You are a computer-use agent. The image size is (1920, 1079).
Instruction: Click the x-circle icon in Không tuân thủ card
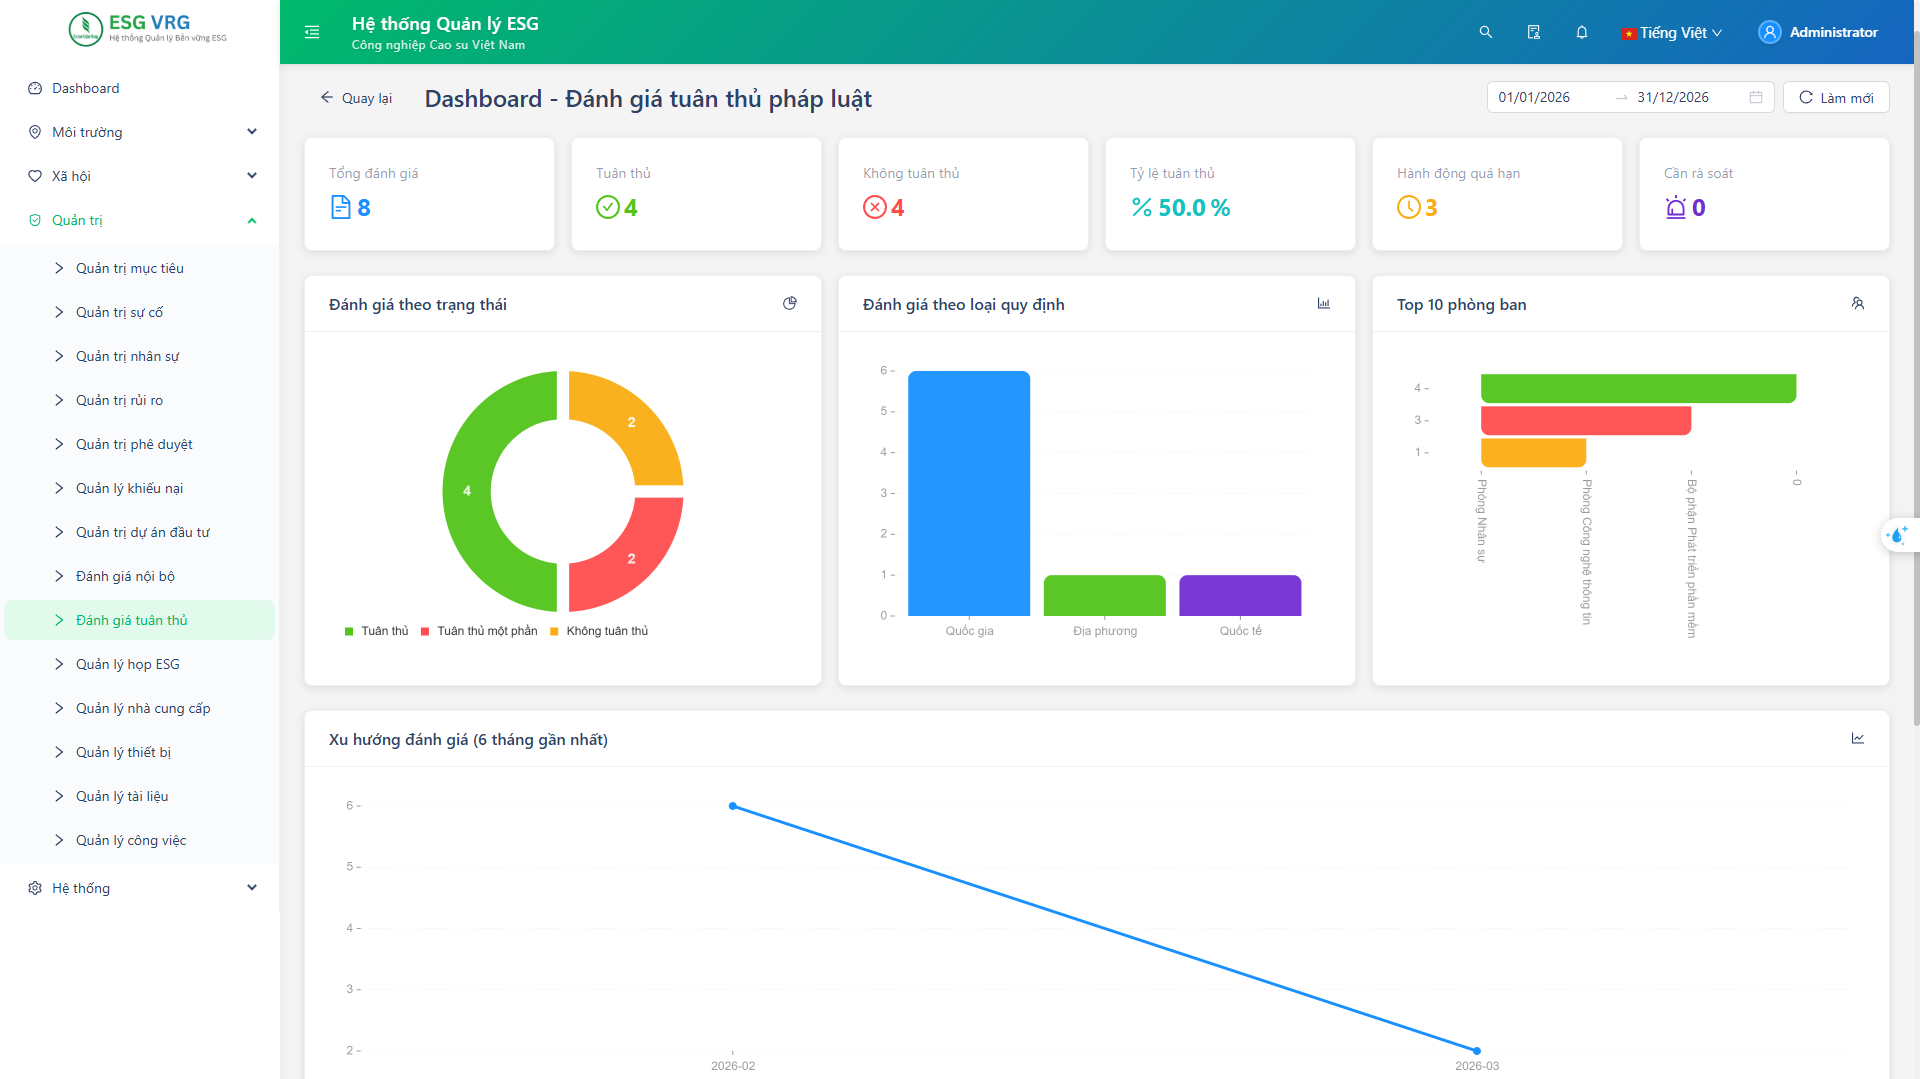pyautogui.click(x=875, y=207)
